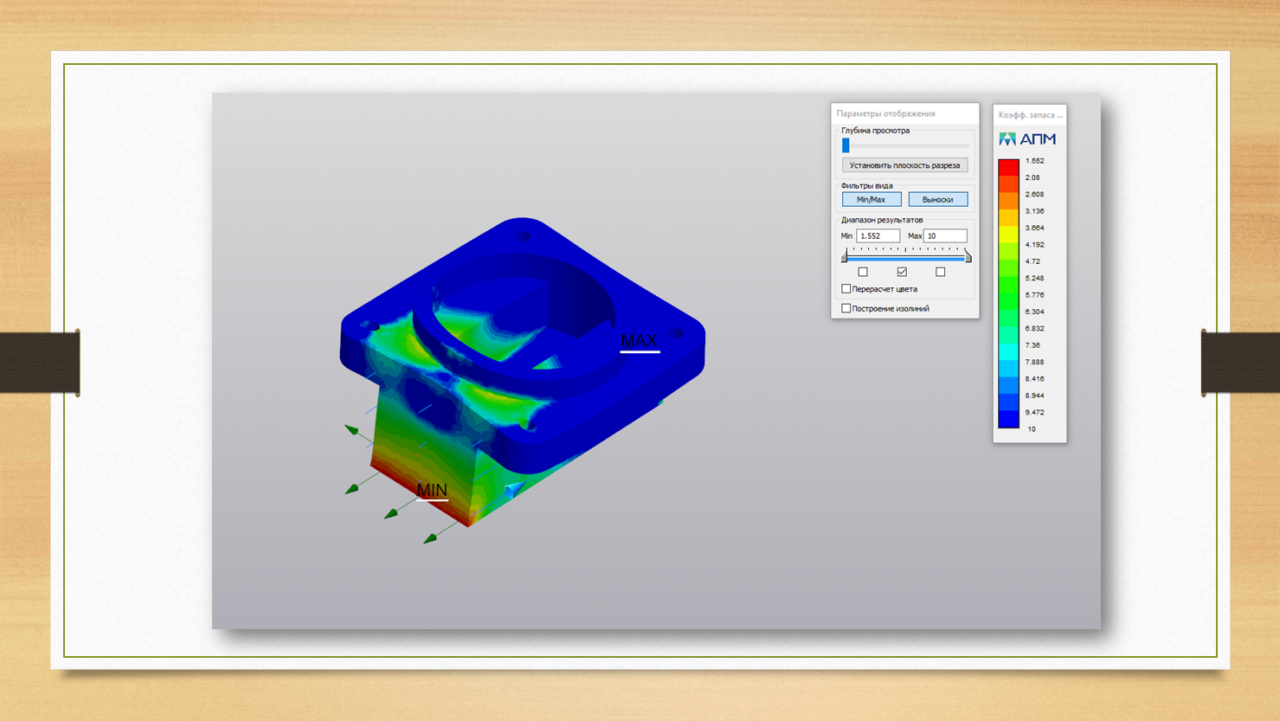This screenshot has height=721, width=1280.
Task: Enable the left checkbox under range slider
Action: 863,272
